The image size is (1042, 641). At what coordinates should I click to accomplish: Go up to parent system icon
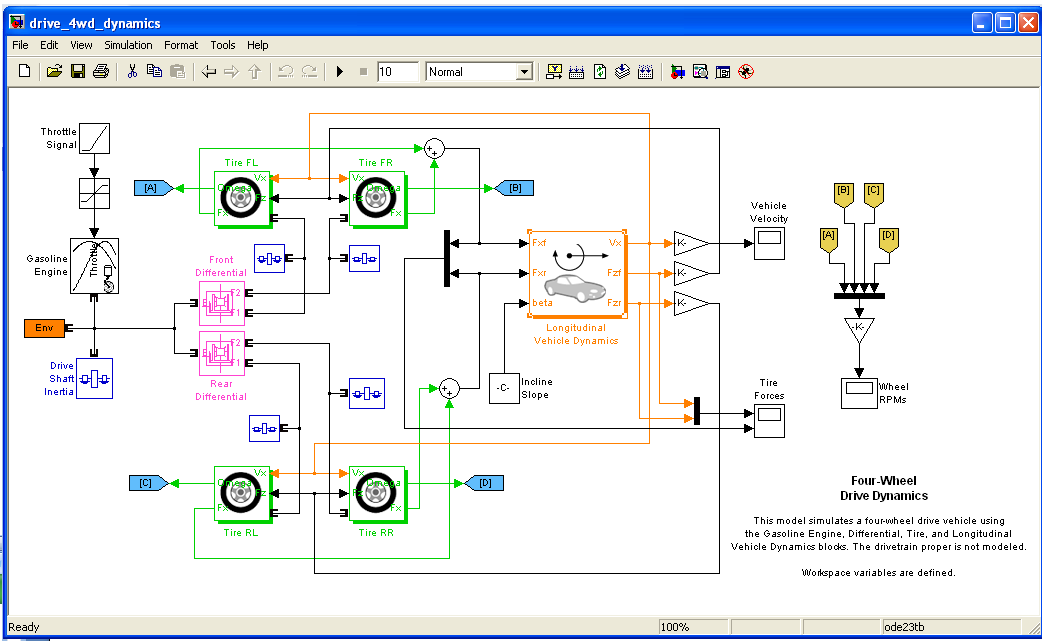(255, 71)
